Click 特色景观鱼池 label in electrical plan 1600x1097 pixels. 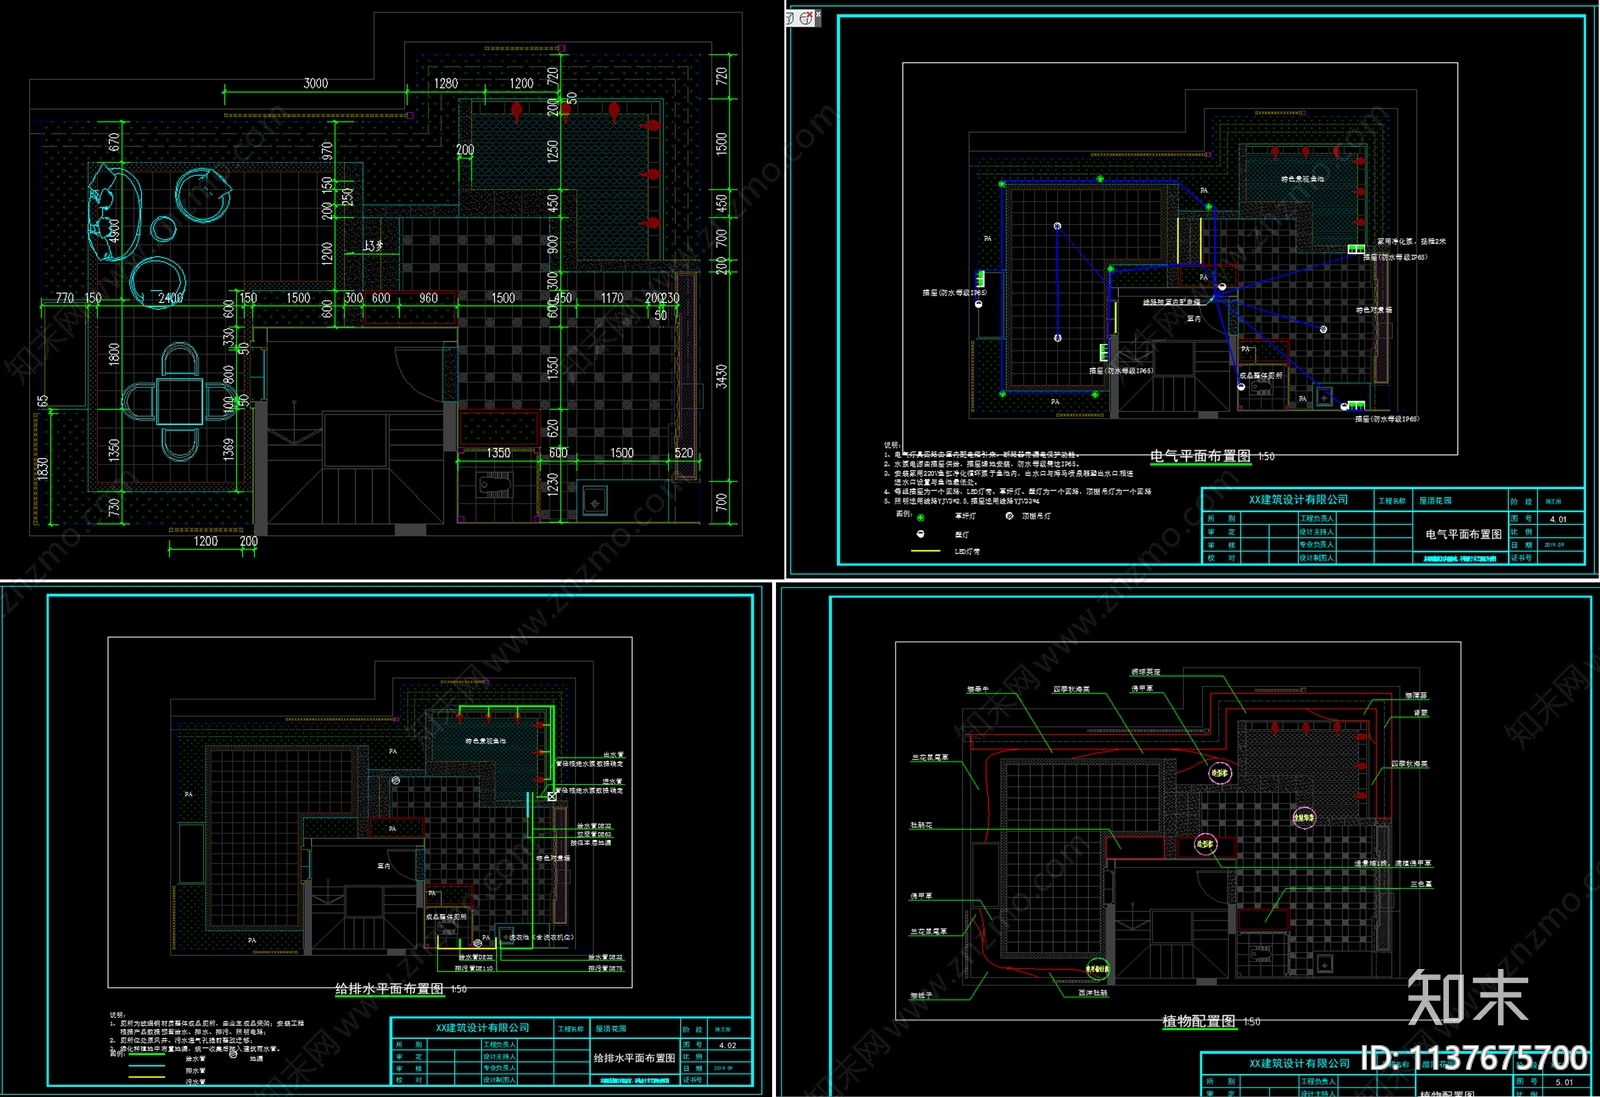coord(1302,179)
